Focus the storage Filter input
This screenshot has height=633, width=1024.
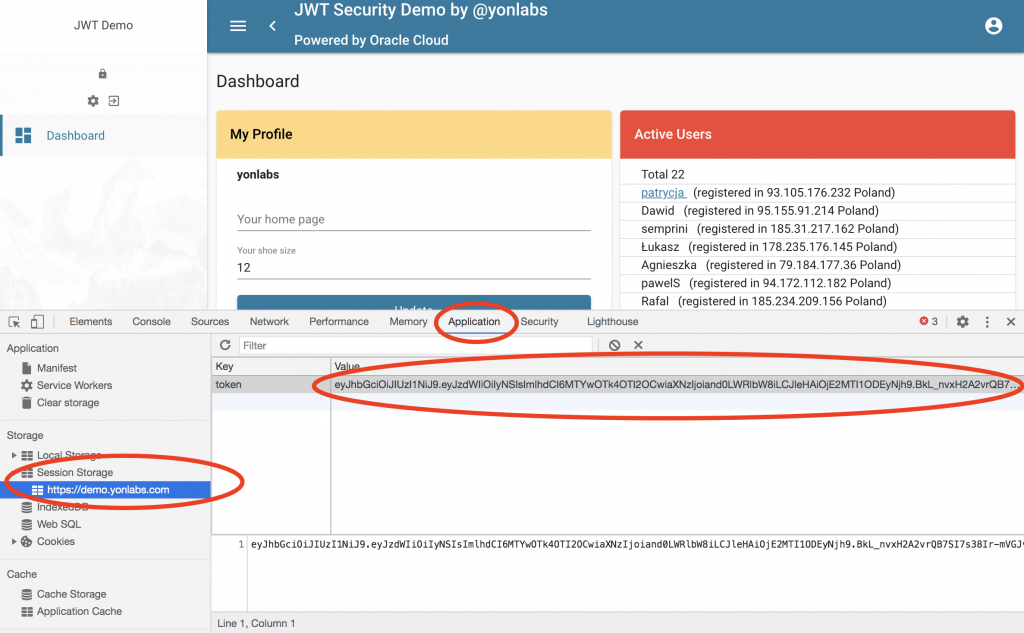click(415, 345)
